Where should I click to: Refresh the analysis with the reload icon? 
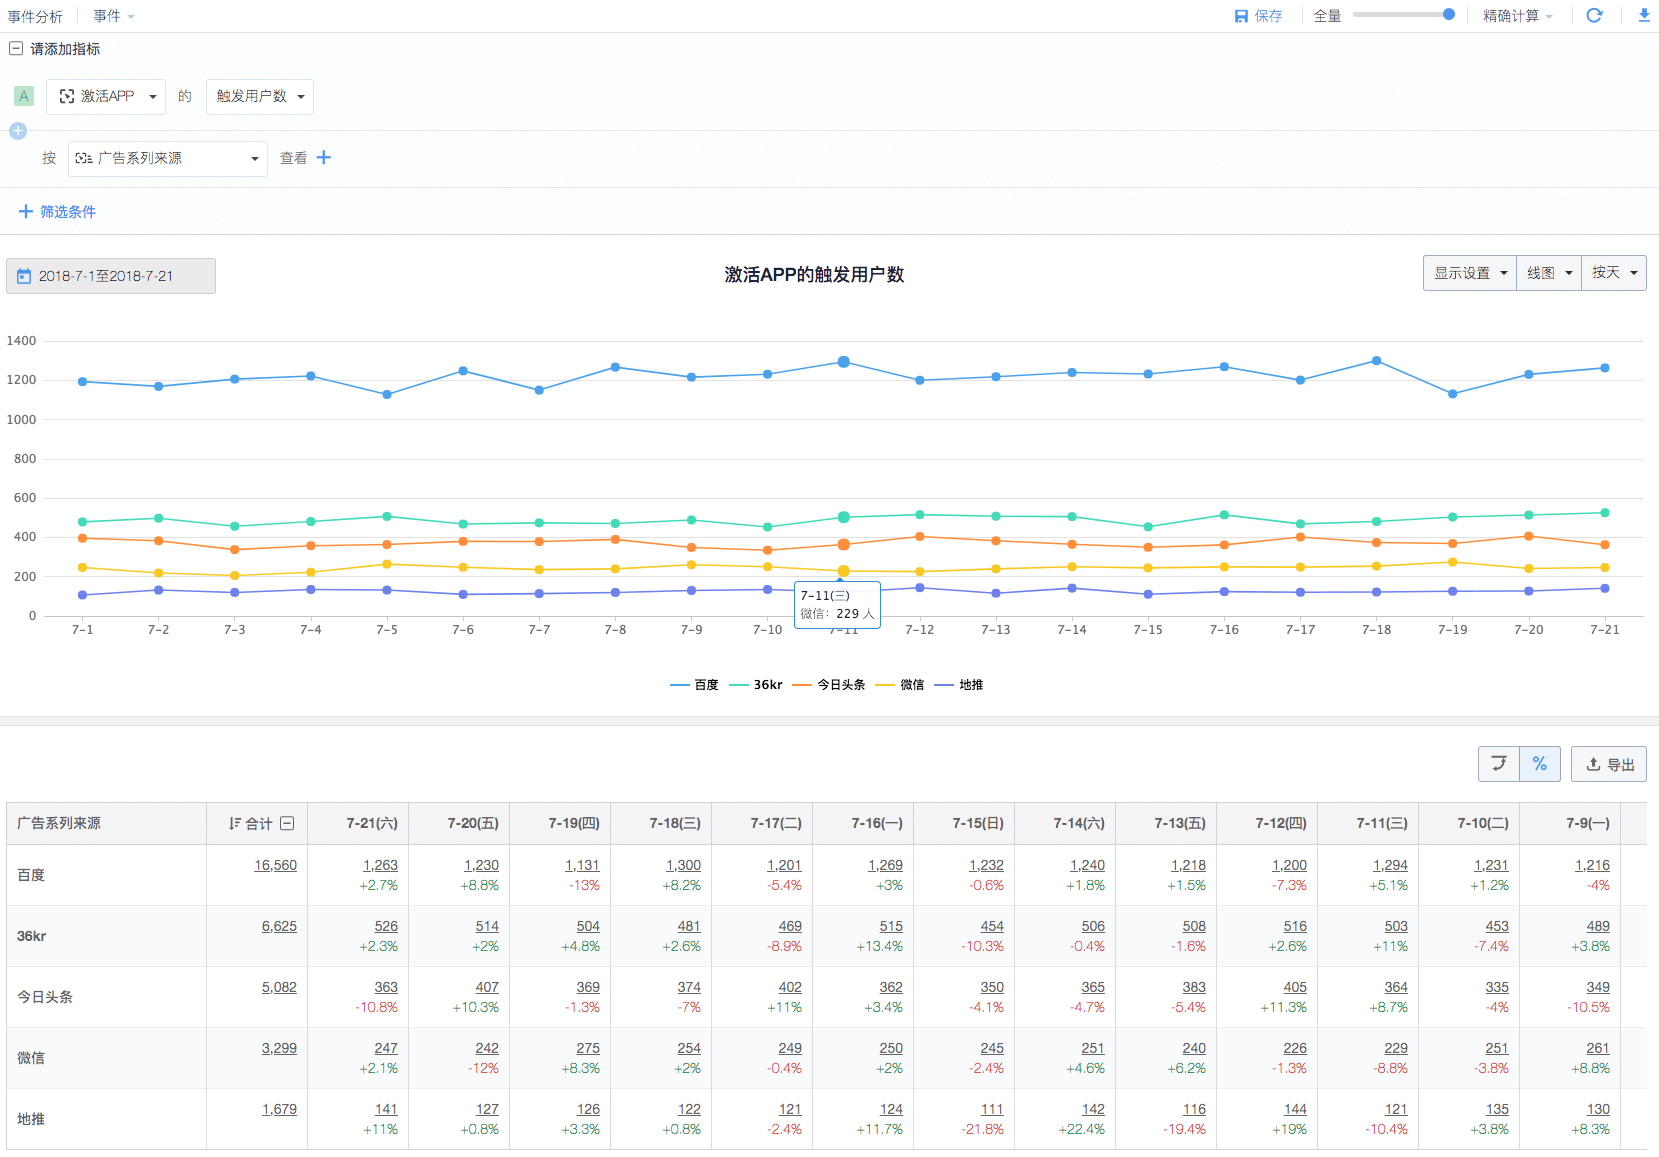click(1594, 15)
